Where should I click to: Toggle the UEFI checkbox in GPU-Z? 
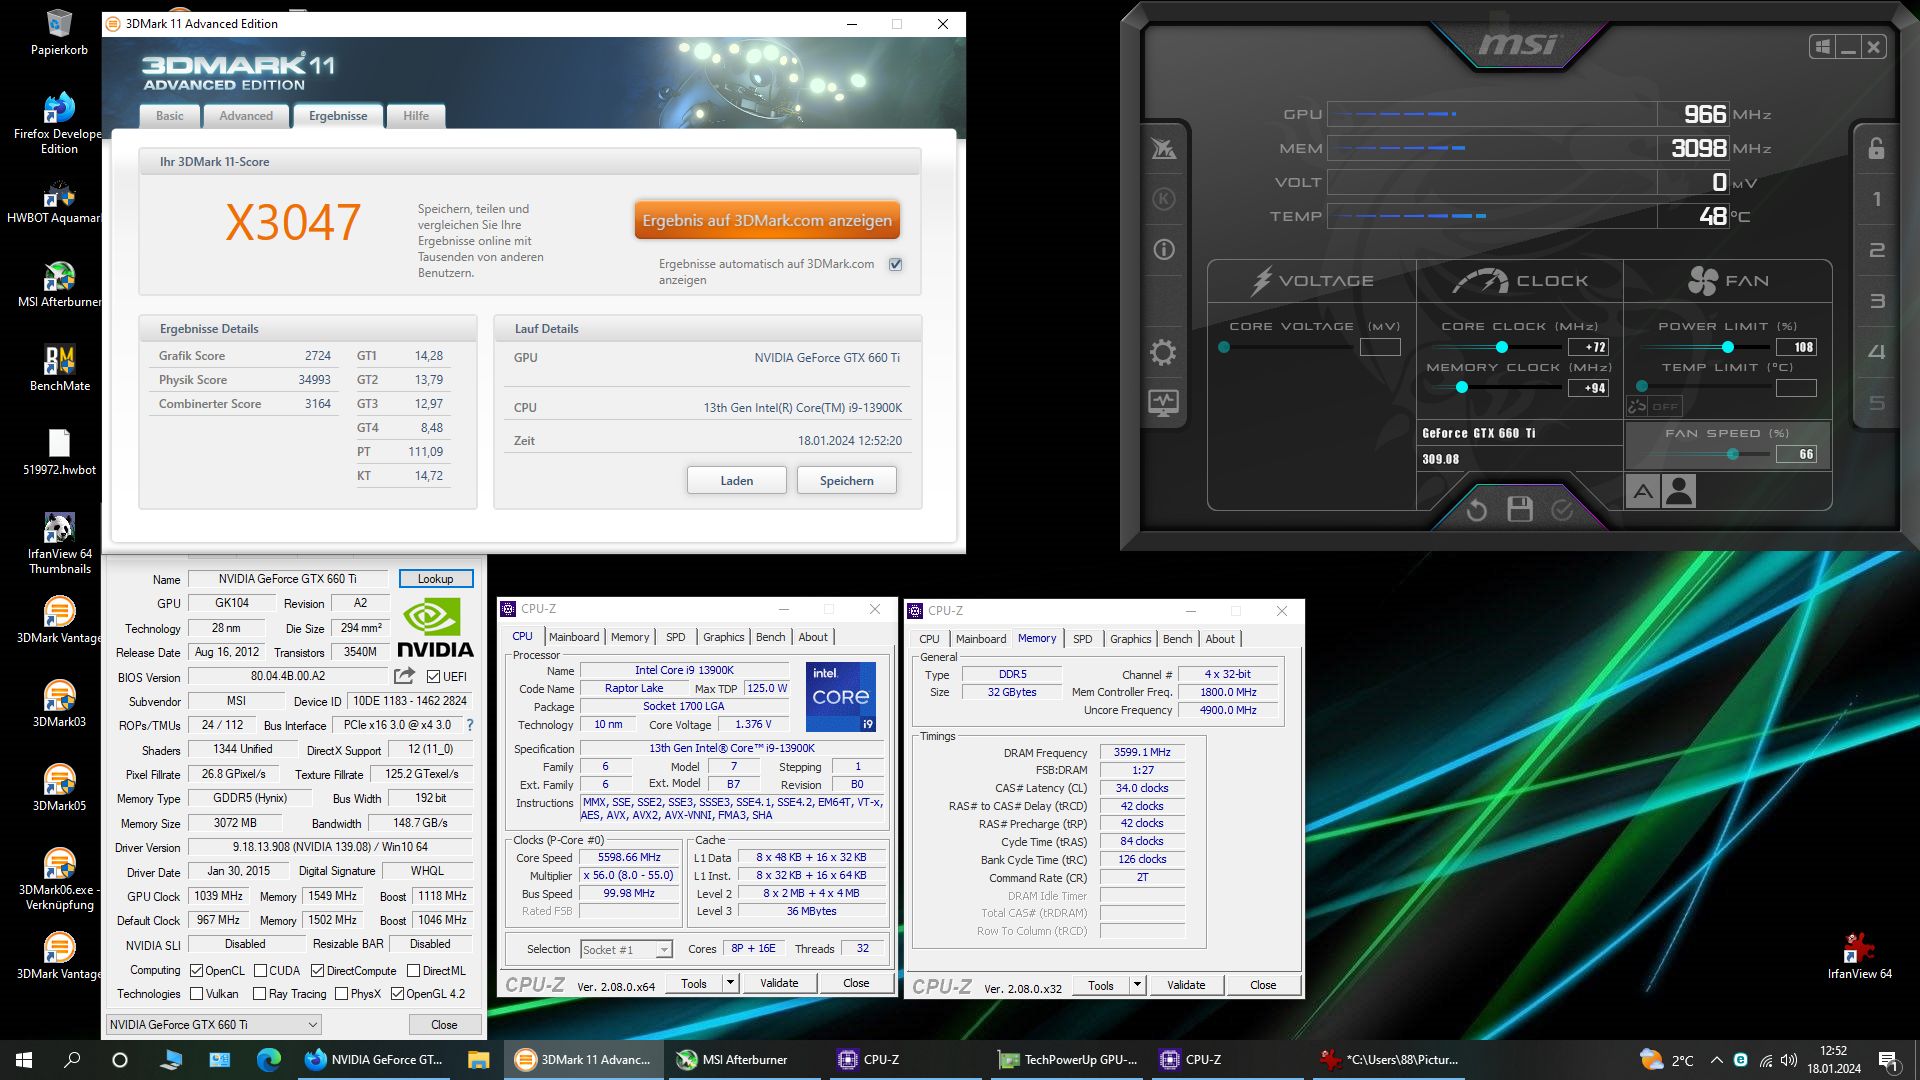(x=434, y=677)
